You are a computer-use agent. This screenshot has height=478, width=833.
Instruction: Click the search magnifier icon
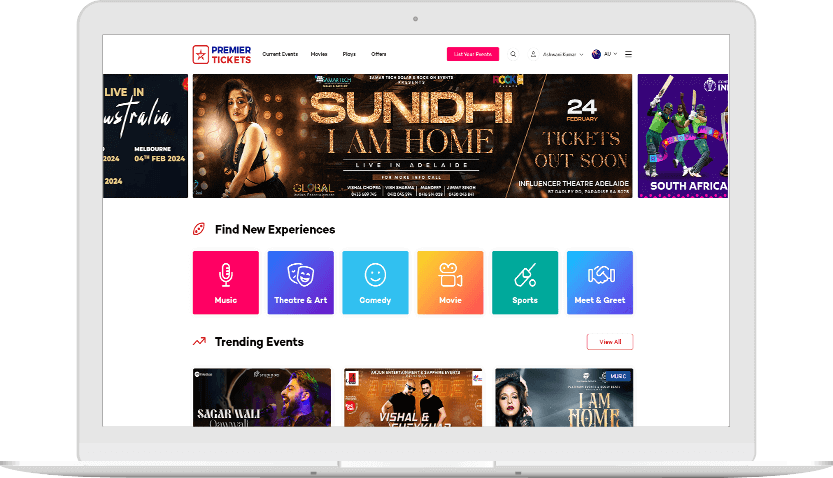click(x=513, y=54)
